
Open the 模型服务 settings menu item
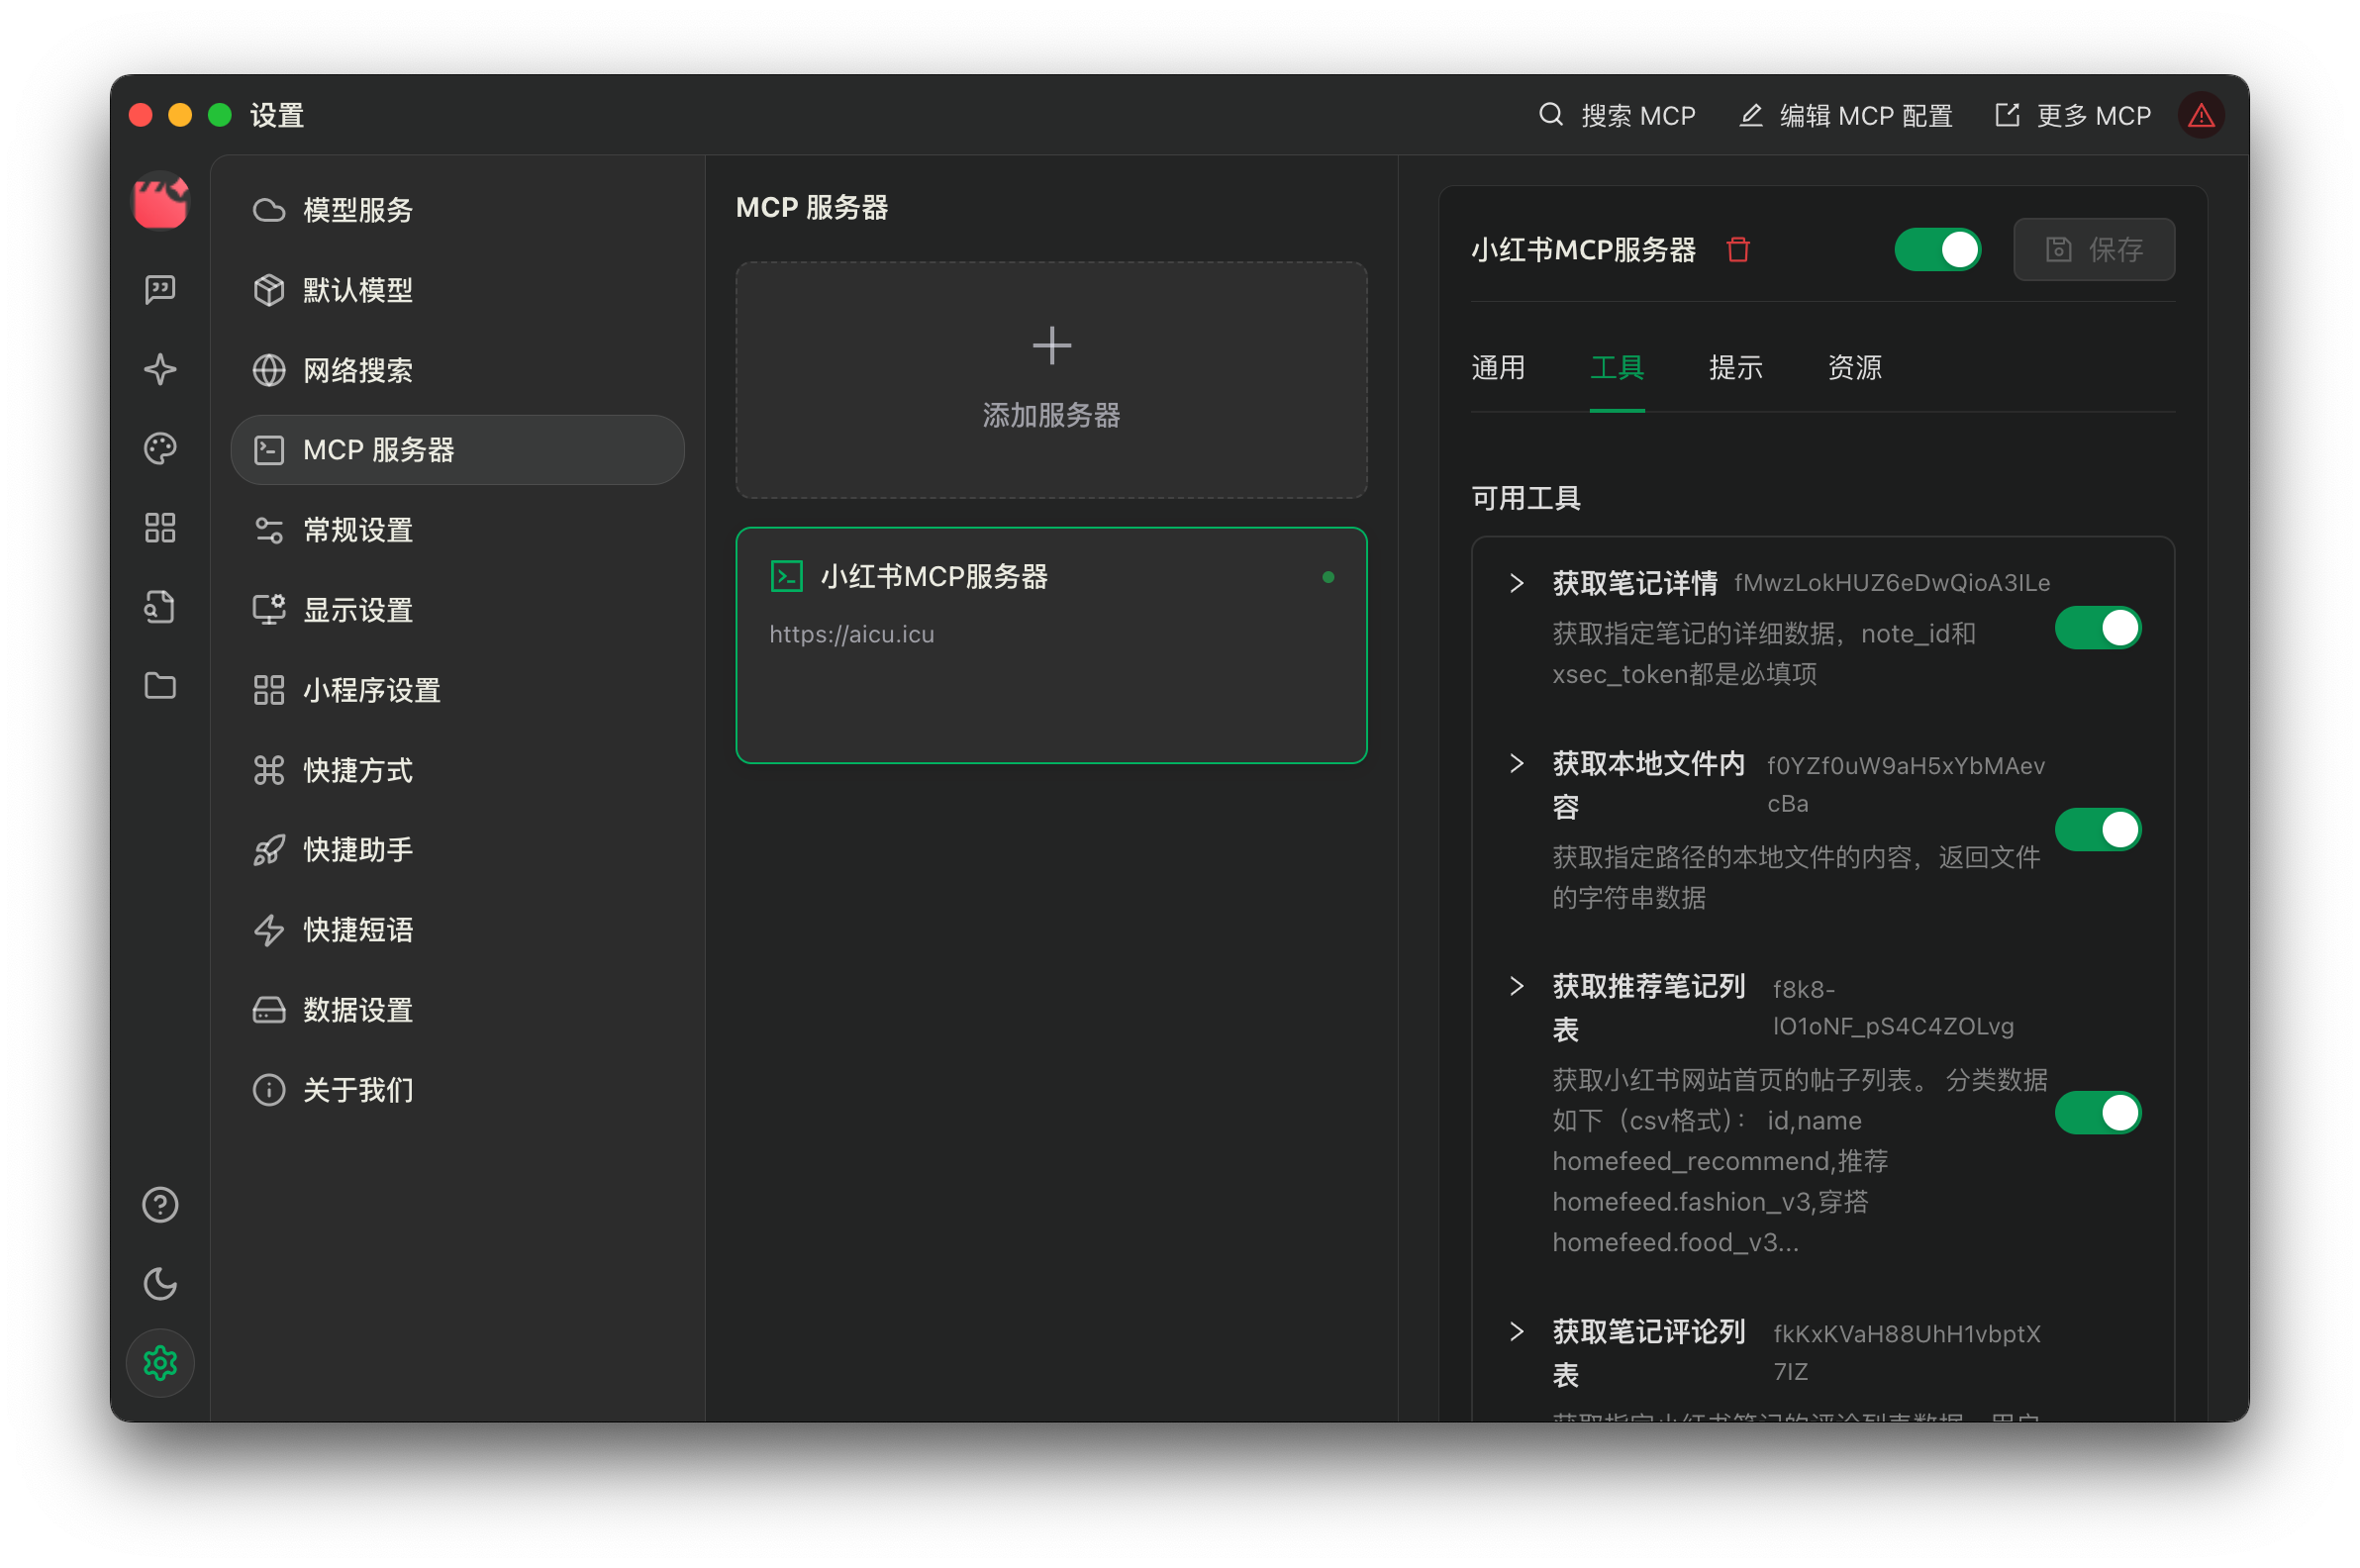pyautogui.click(x=357, y=210)
